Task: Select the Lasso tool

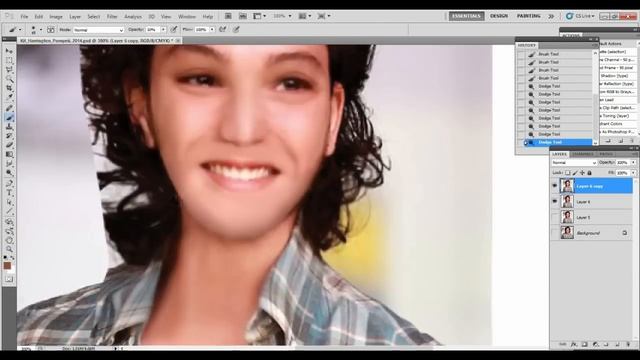Action: [9, 69]
